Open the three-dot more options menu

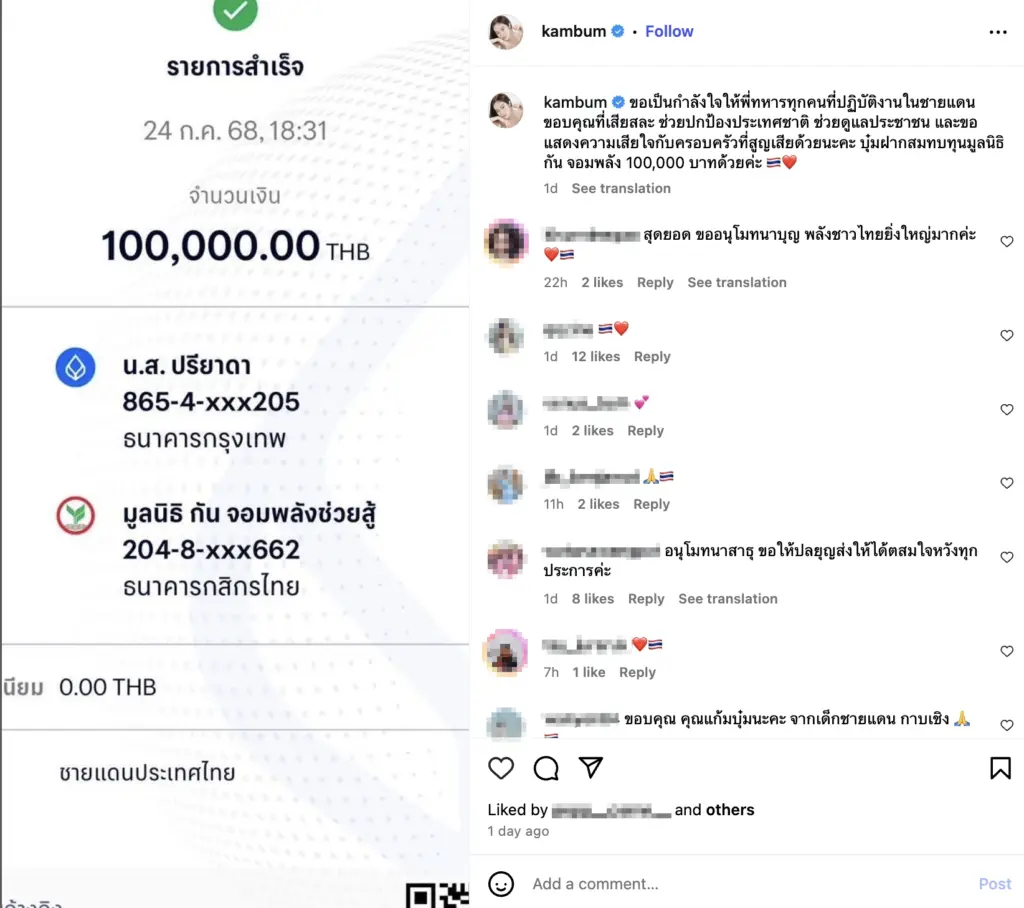[998, 32]
